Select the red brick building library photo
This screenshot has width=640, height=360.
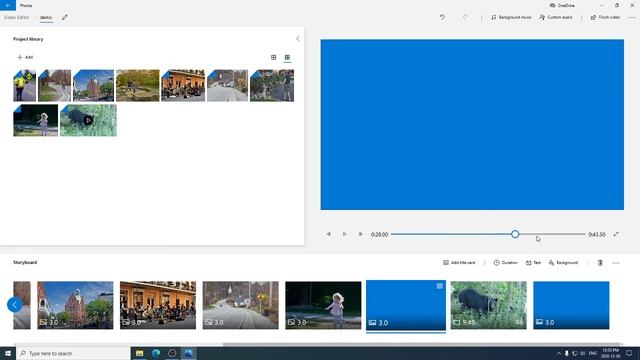click(x=93, y=85)
